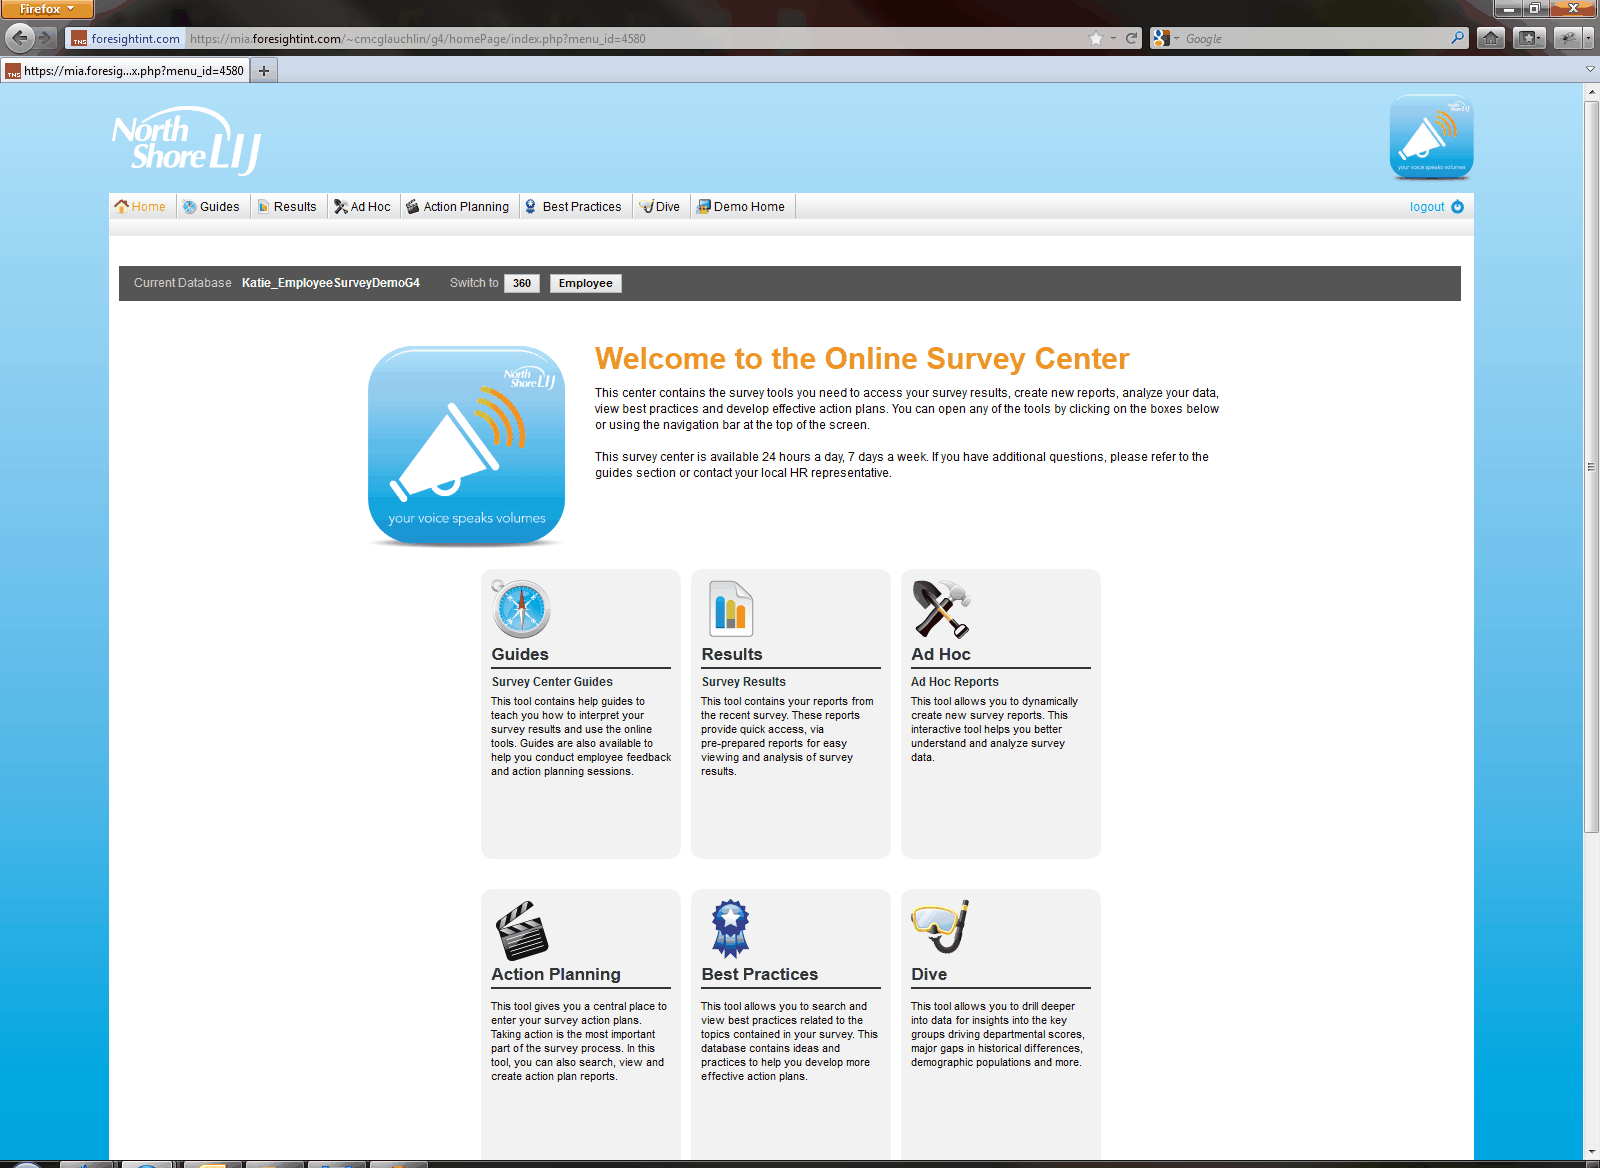Click the 'Survey Results' subtitle
This screenshot has height=1168, width=1600.
pyautogui.click(x=744, y=682)
